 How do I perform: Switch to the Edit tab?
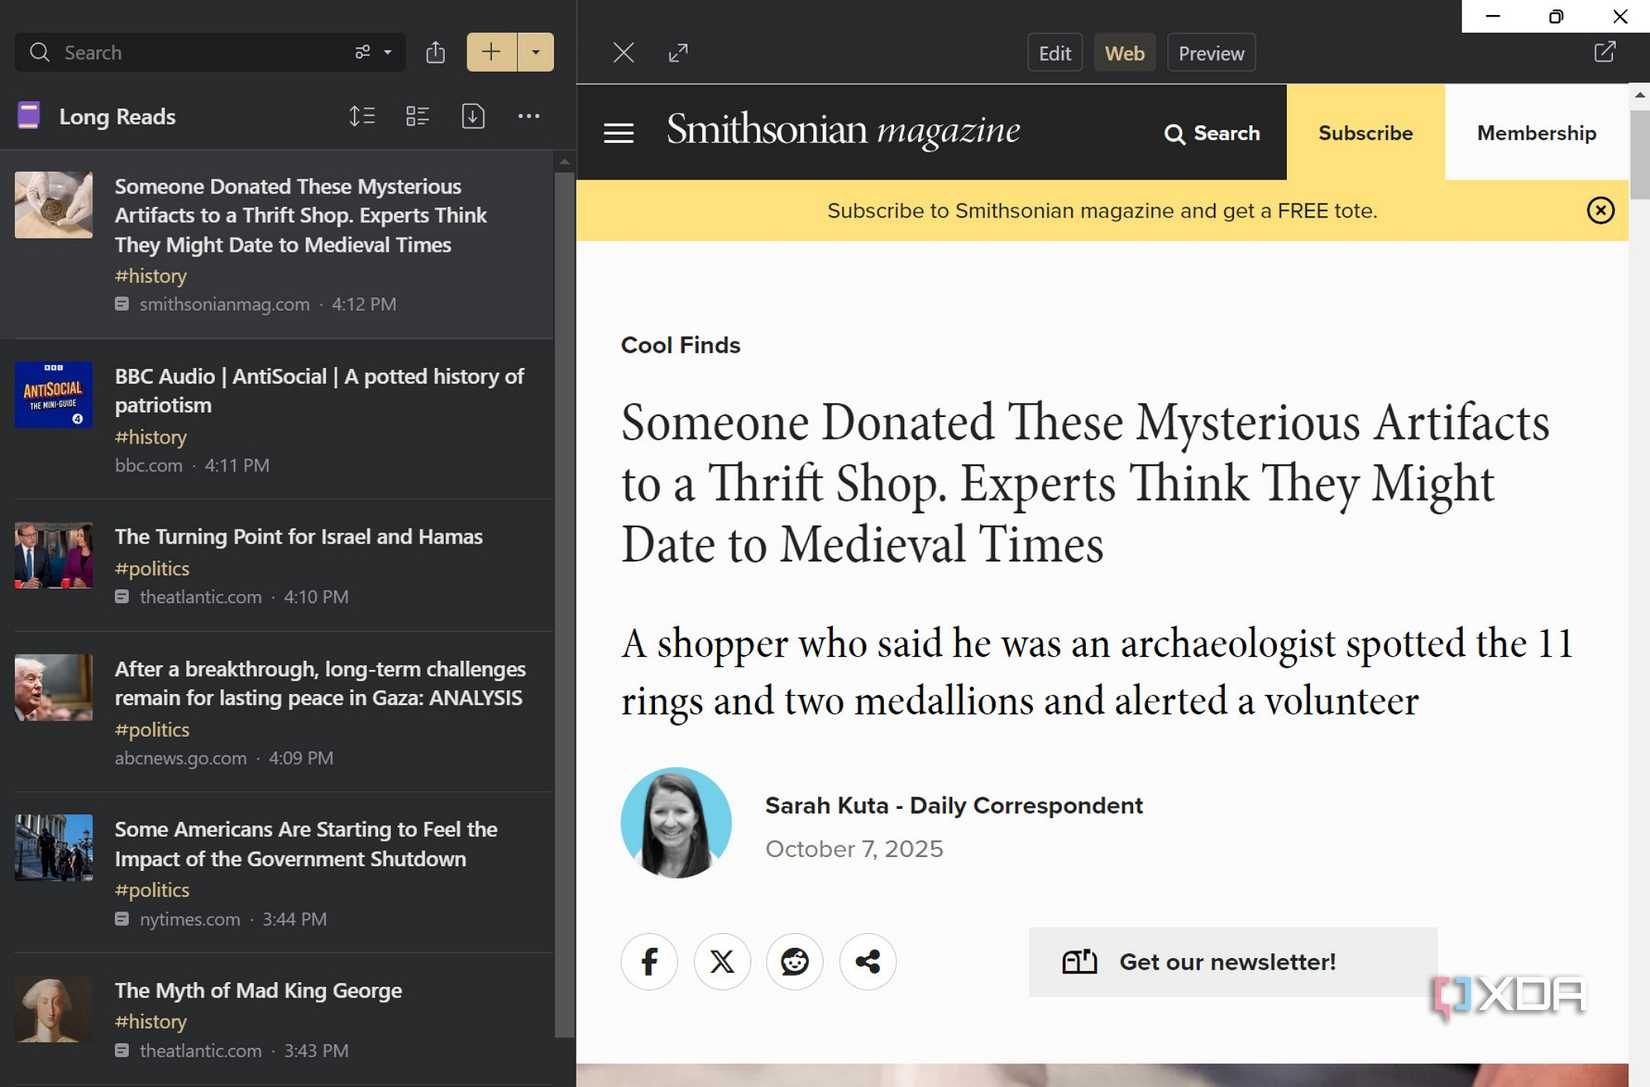(1054, 52)
